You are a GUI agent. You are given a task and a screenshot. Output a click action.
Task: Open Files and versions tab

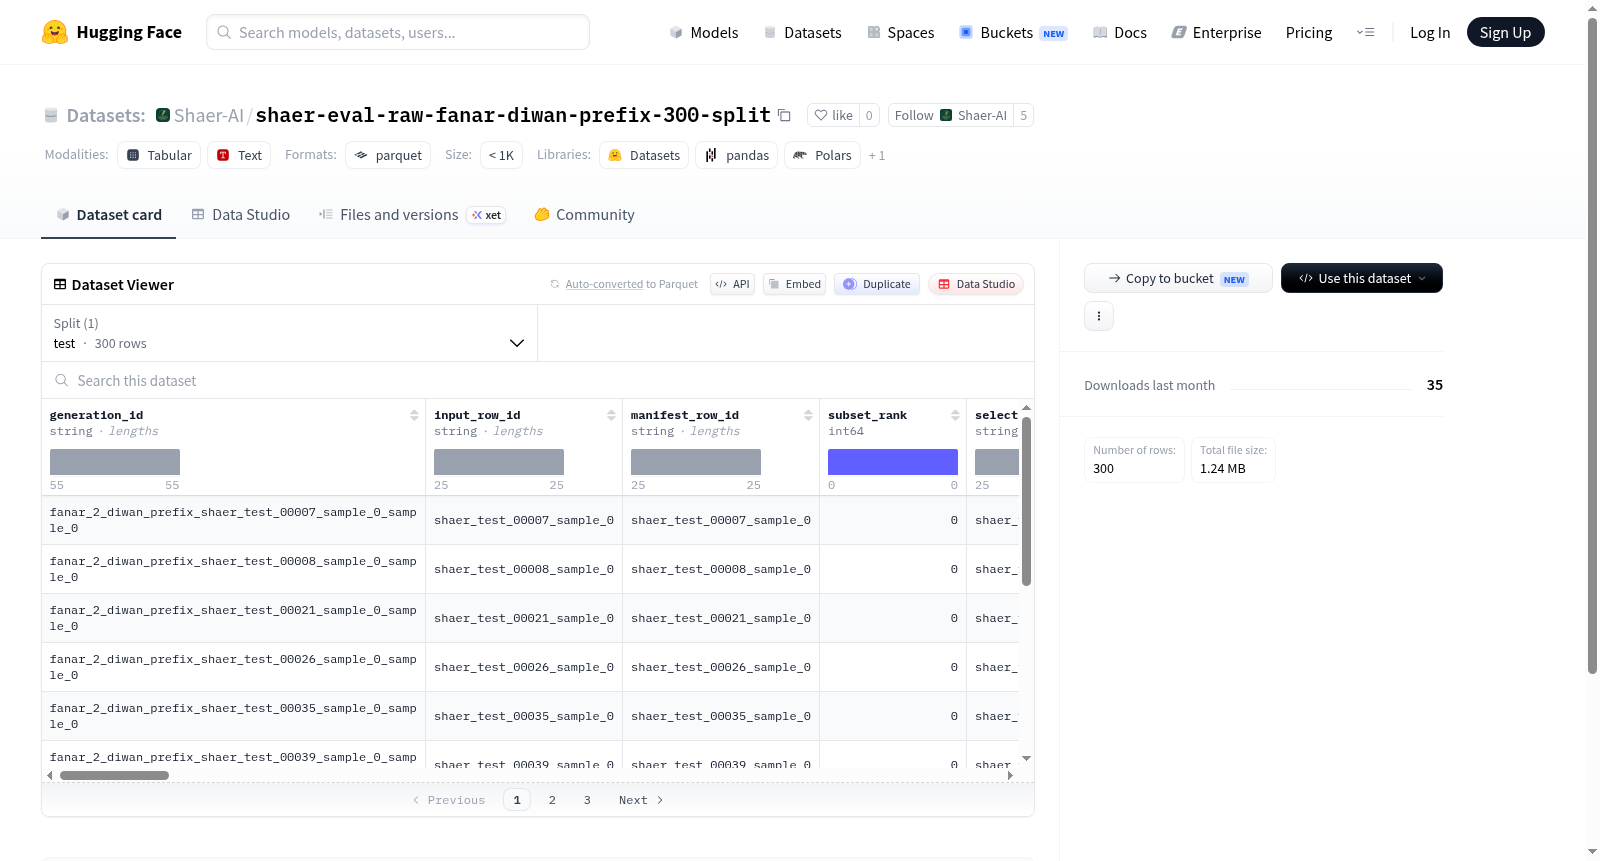pyautogui.click(x=412, y=215)
